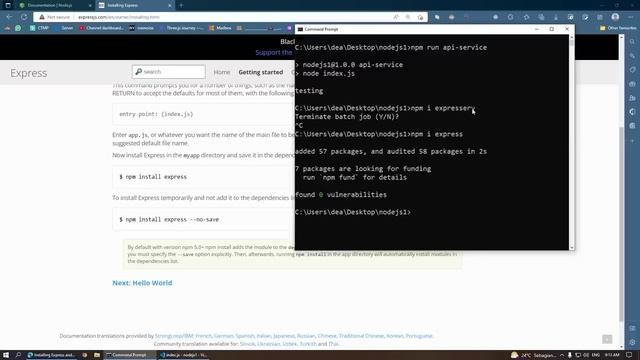Click the npm install express --no-save line
This screenshot has height=360, width=640.
(169, 220)
